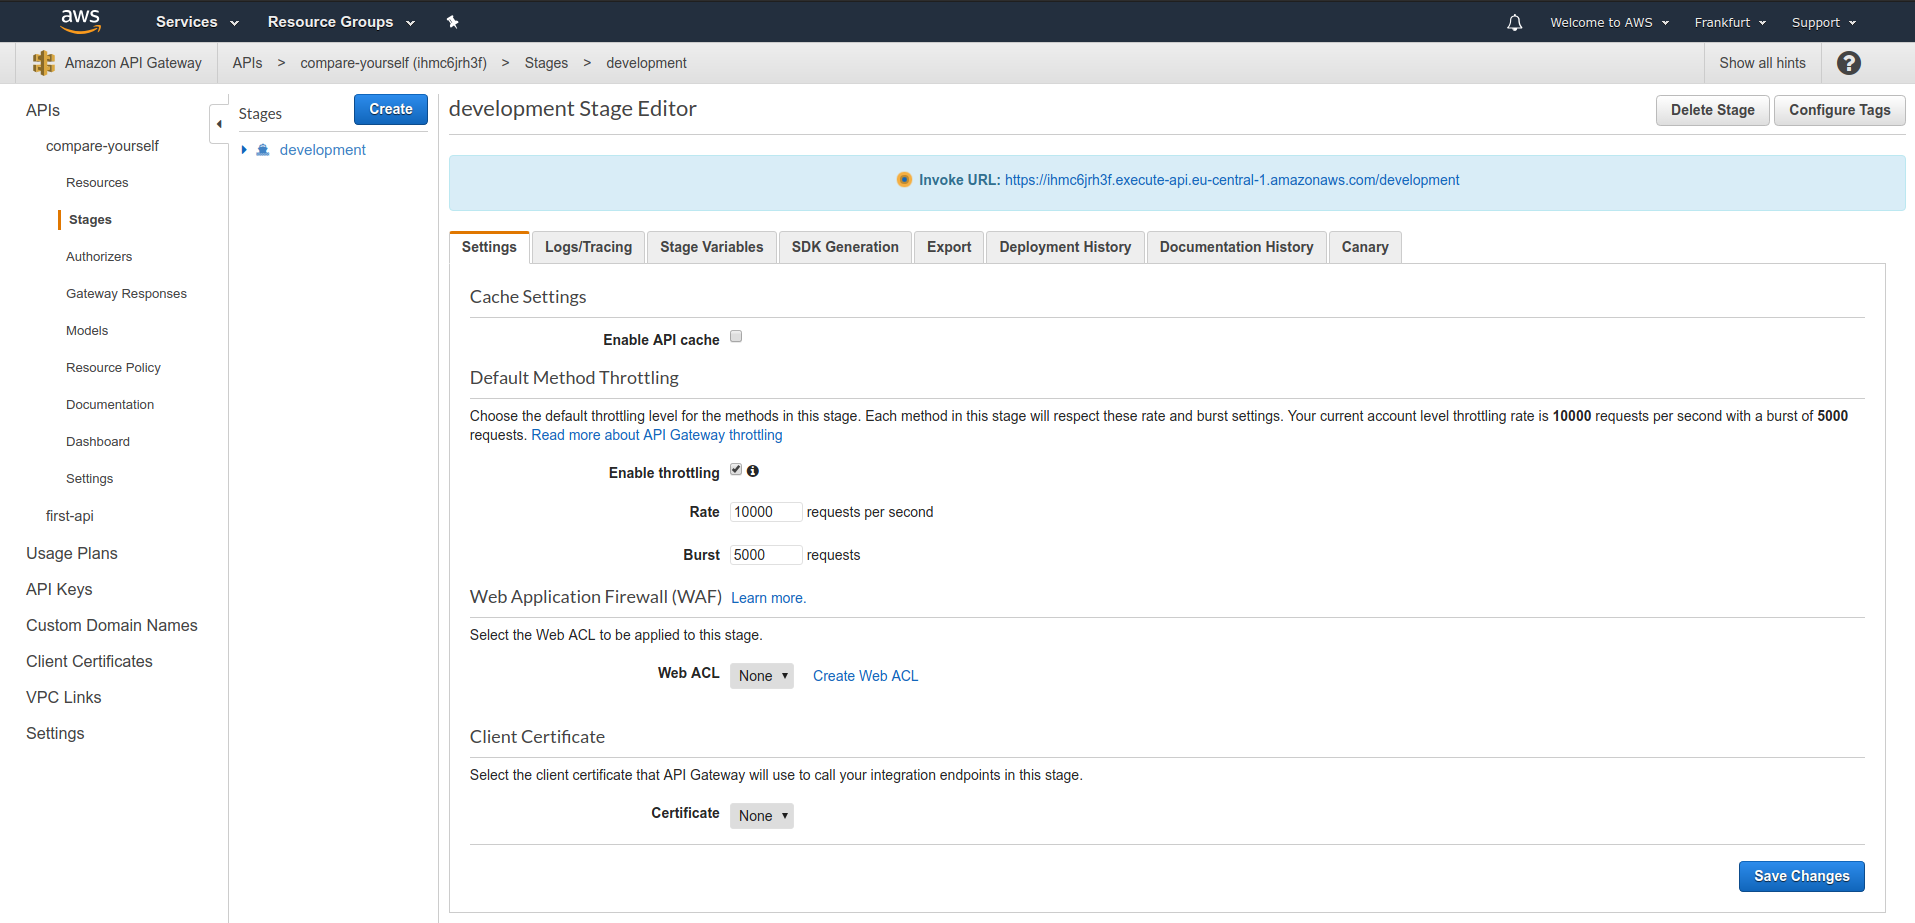Open Custom Domain Names in sidebar
The image size is (1915, 923).
[x=112, y=625]
